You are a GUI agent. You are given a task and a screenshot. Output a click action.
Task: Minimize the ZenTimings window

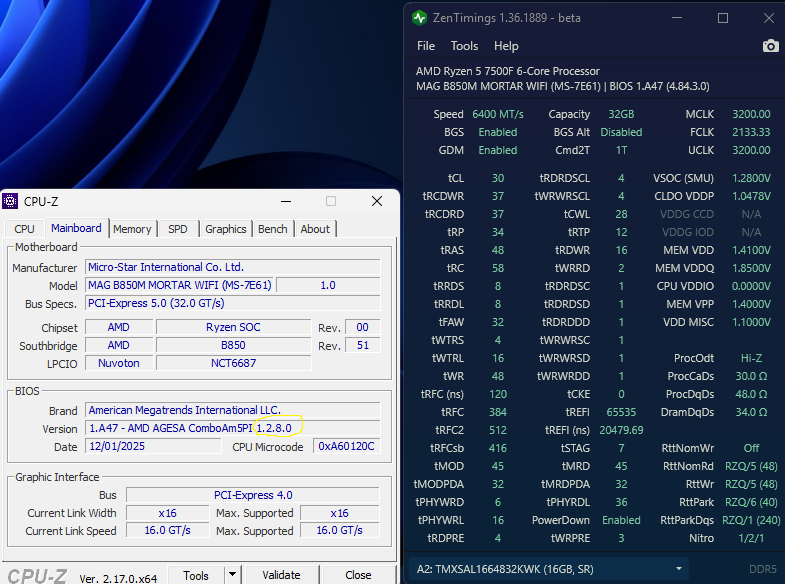(677, 18)
